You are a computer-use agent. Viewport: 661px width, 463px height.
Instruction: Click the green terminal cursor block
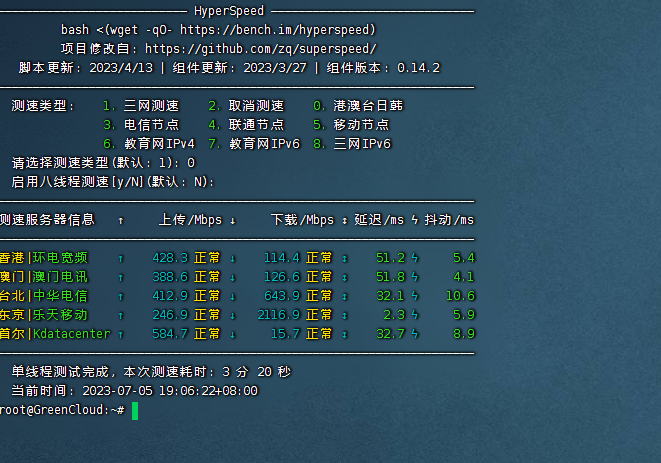pyautogui.click(x=135, y=411)
